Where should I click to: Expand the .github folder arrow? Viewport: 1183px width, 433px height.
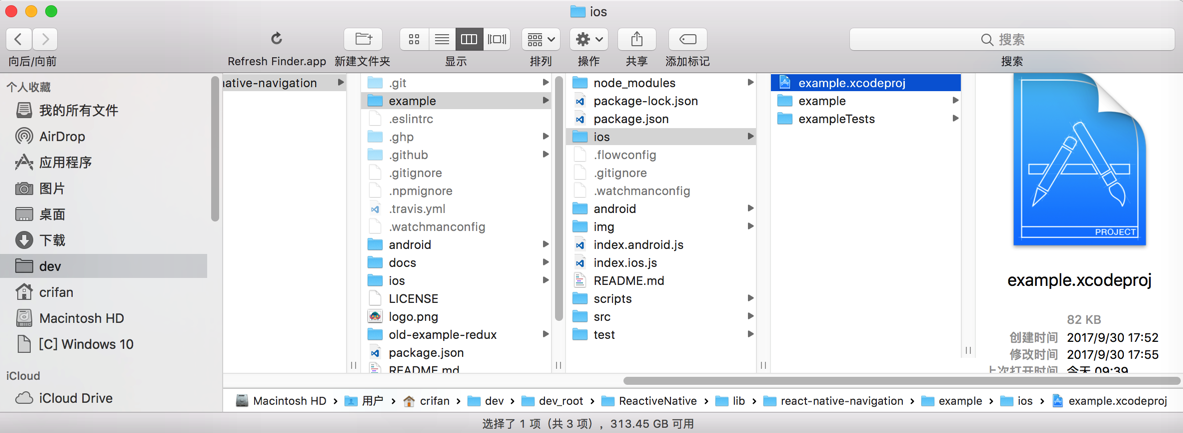(545, 155)
